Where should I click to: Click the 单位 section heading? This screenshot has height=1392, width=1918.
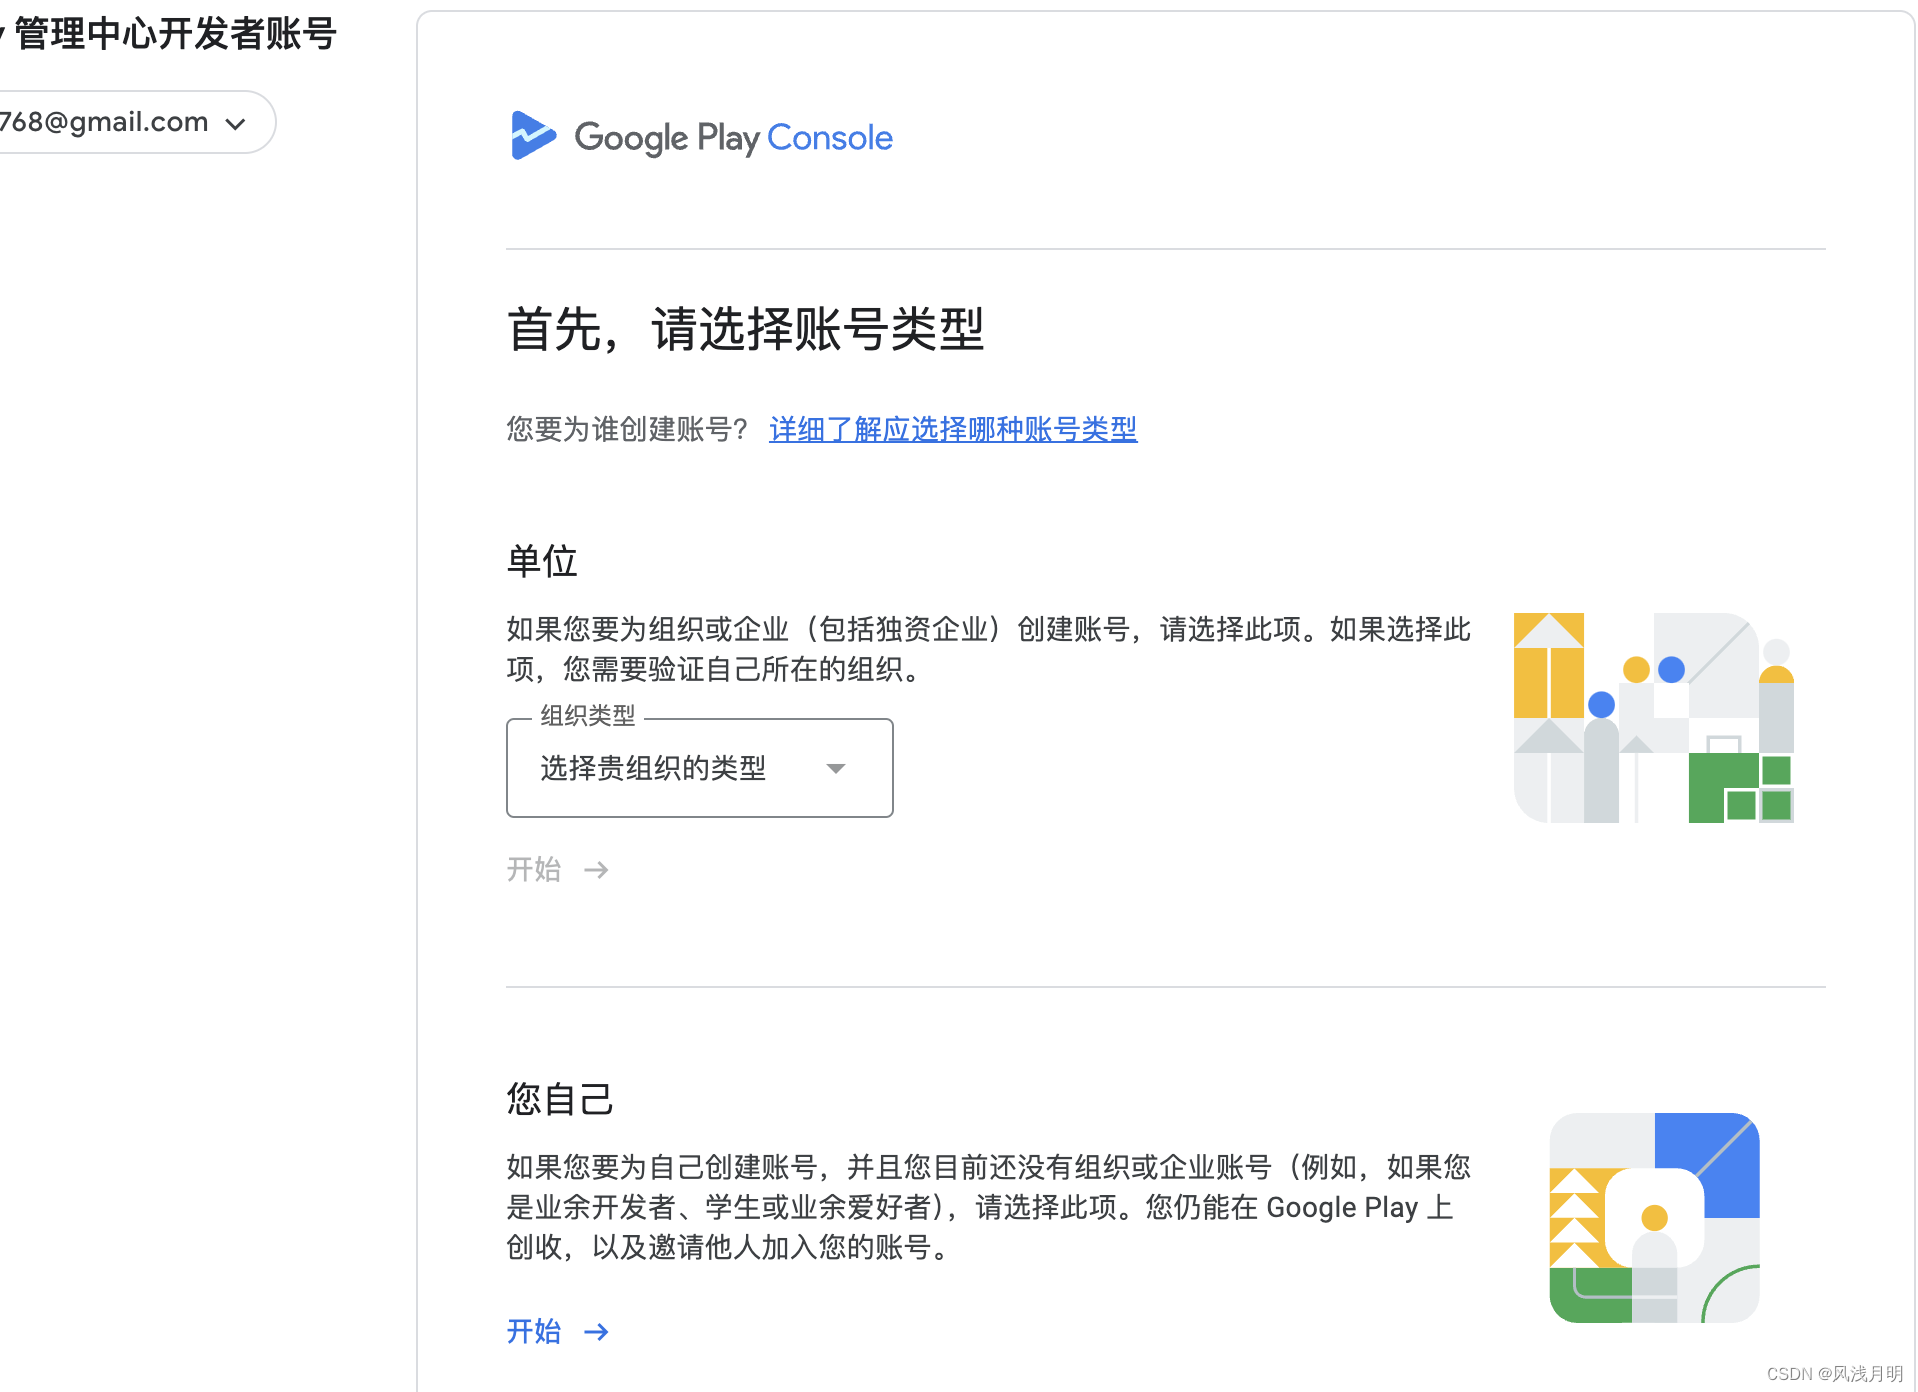[x=542, y=561]
